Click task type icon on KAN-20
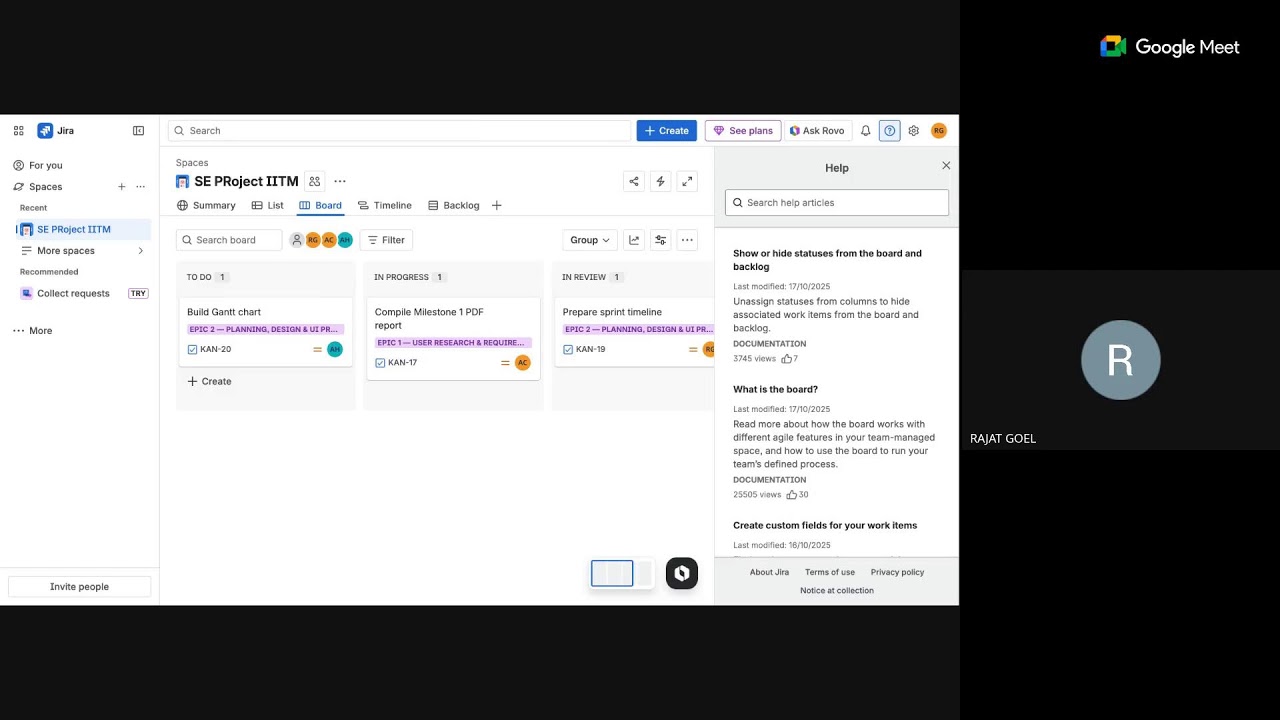1280x720 pixels. coord(192,349)
